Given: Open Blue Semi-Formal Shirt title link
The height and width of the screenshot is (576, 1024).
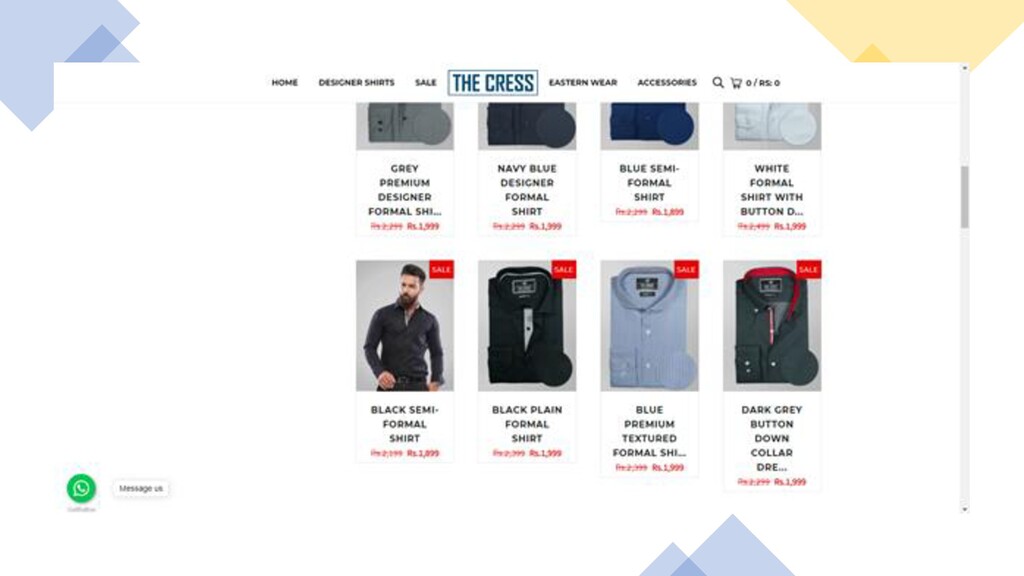Looking at the screenshot, I should pos(649,183).
